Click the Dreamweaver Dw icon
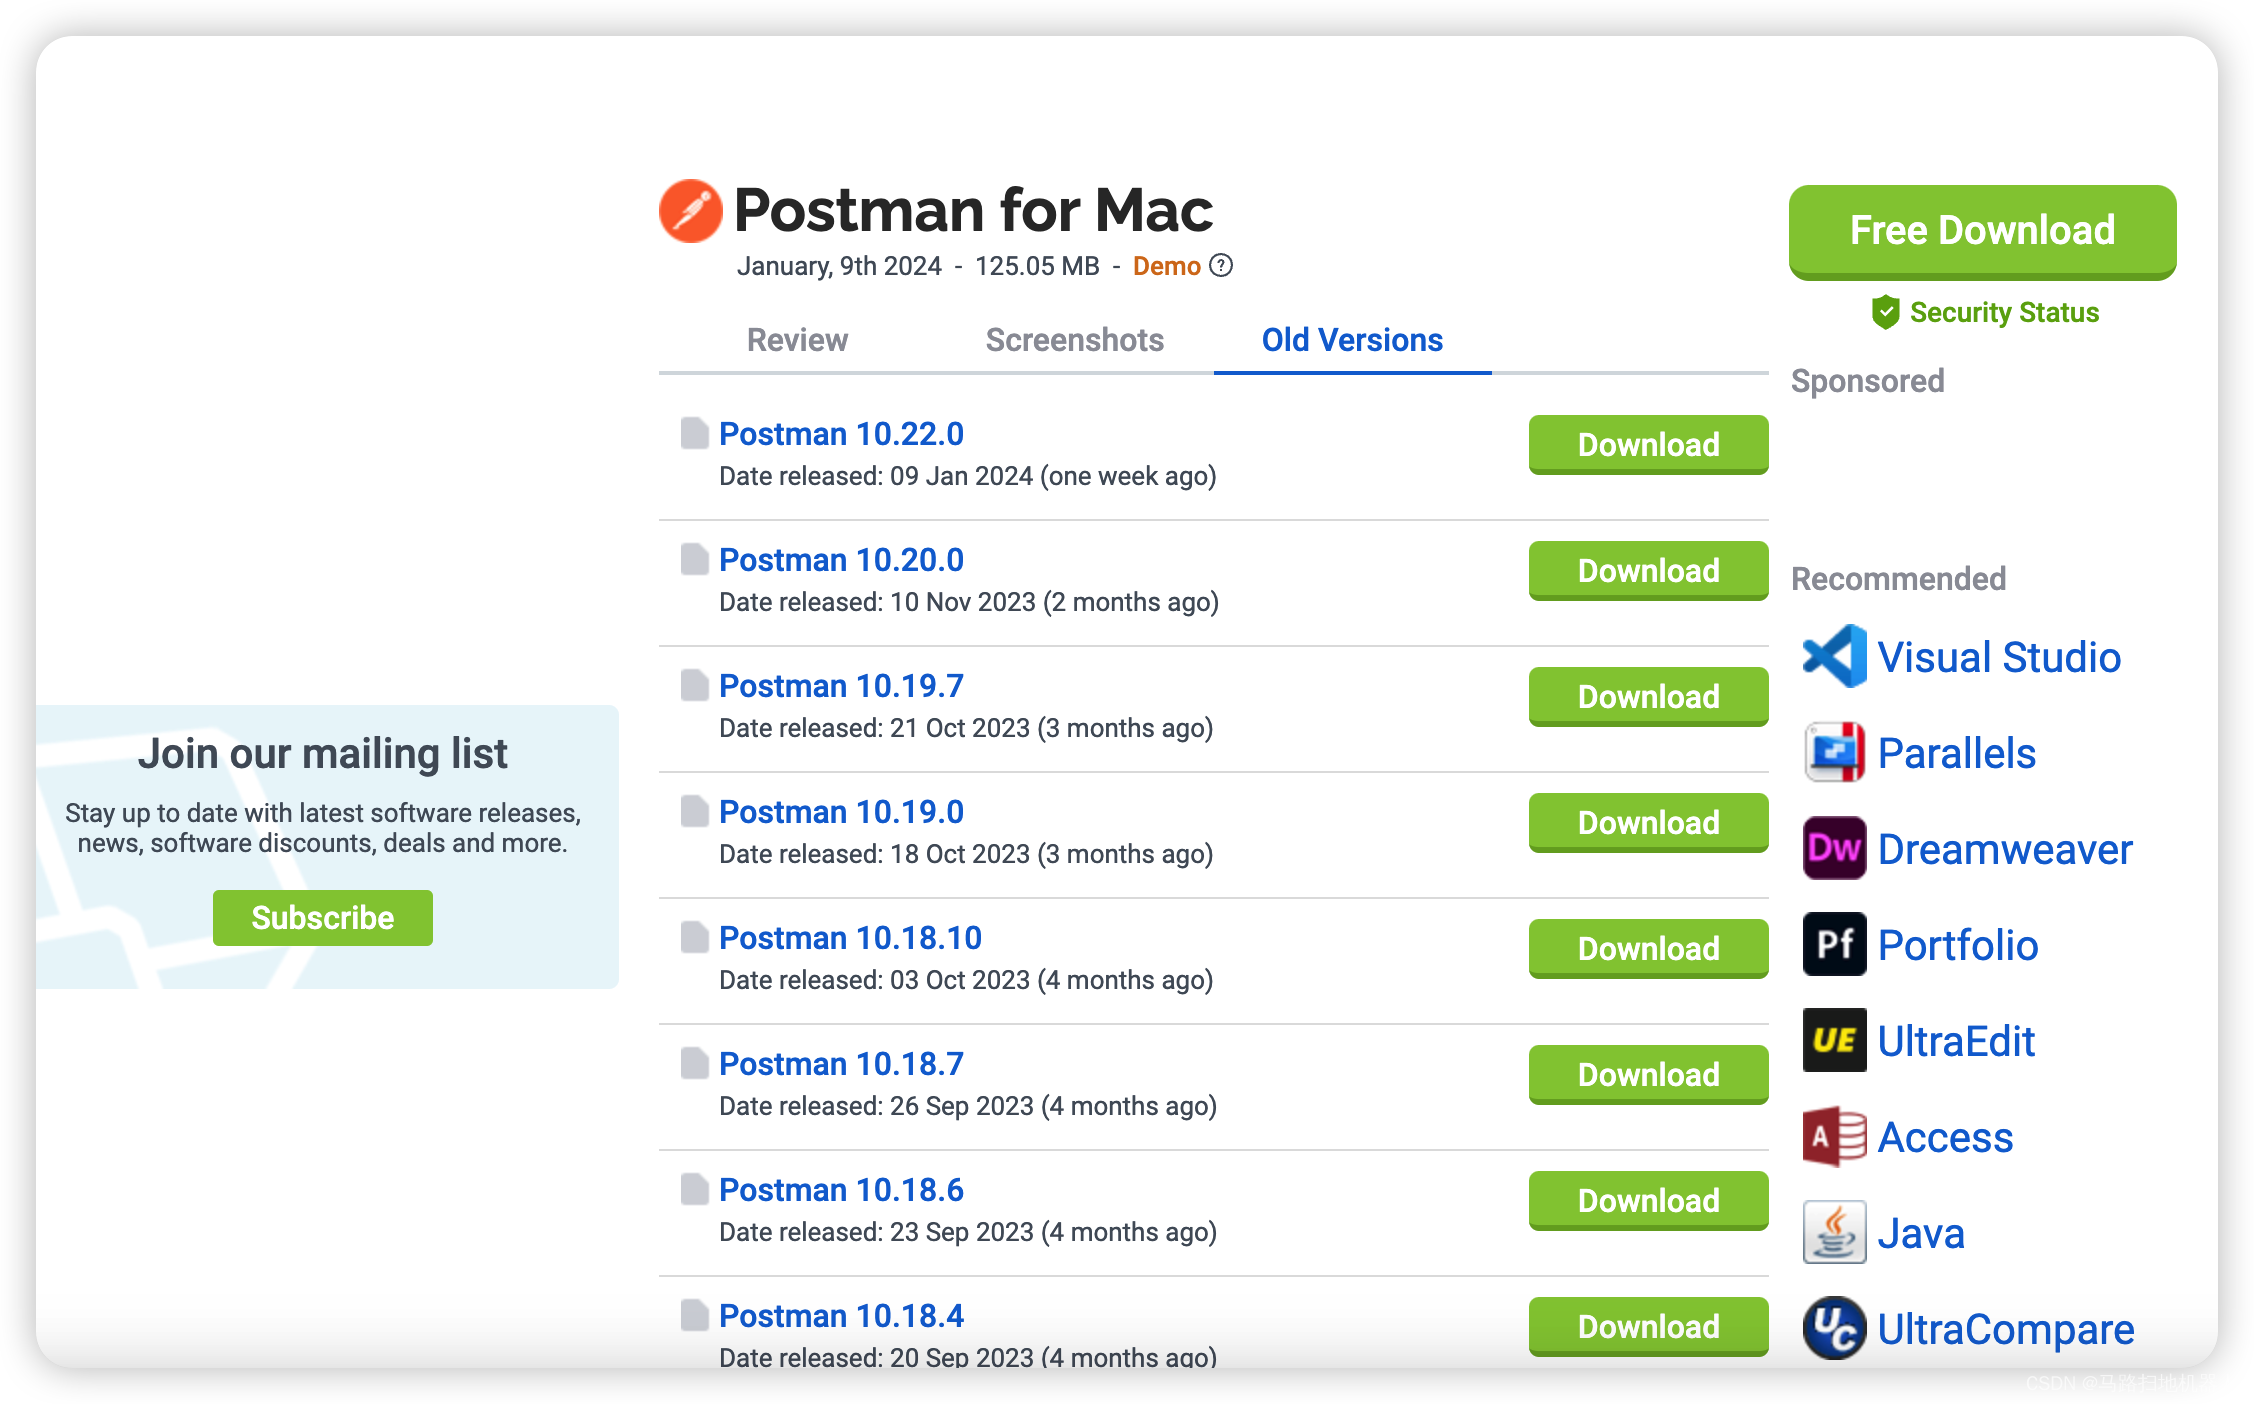The image size is (2254, 1404). tap(1834, 848)
